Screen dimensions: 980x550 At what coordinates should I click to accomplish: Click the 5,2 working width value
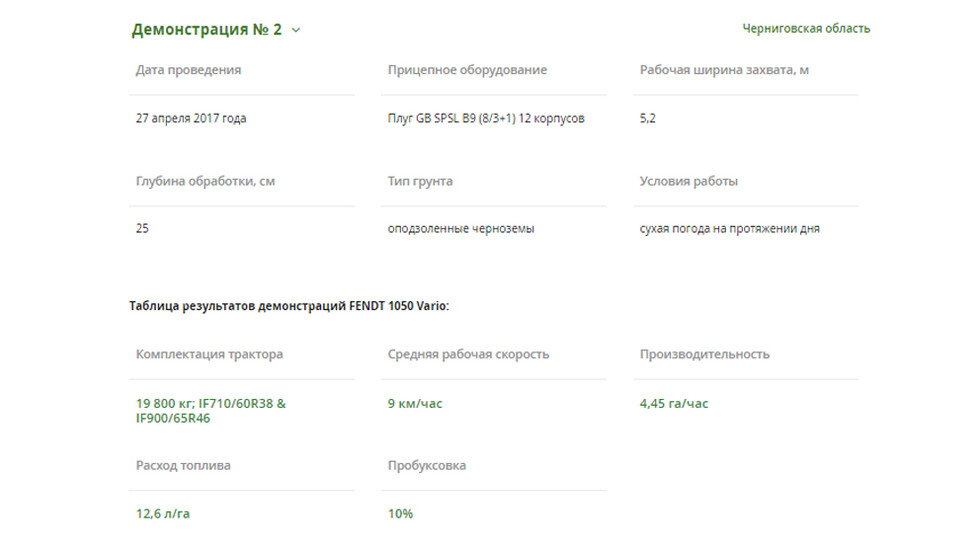click(648, 118)
